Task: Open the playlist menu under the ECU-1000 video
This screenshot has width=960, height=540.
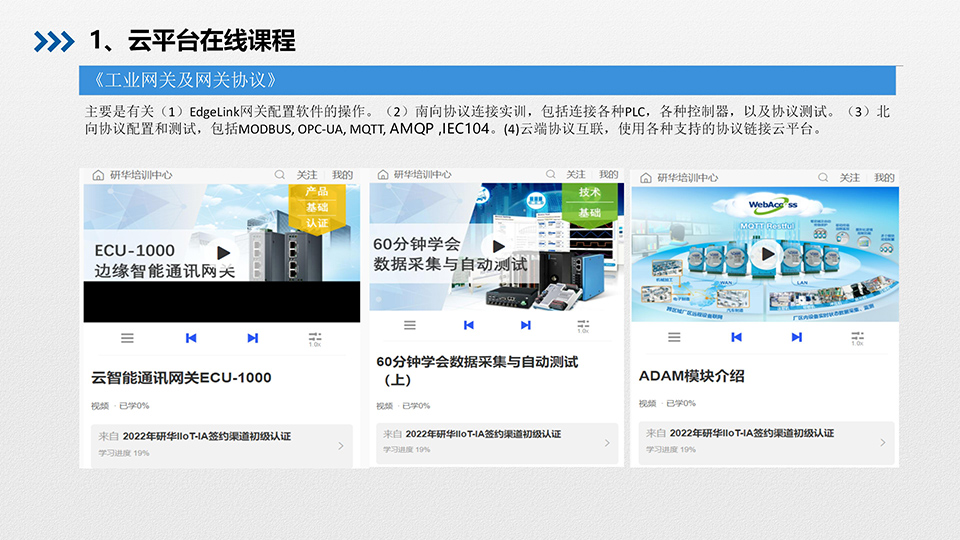Action: 127,338
